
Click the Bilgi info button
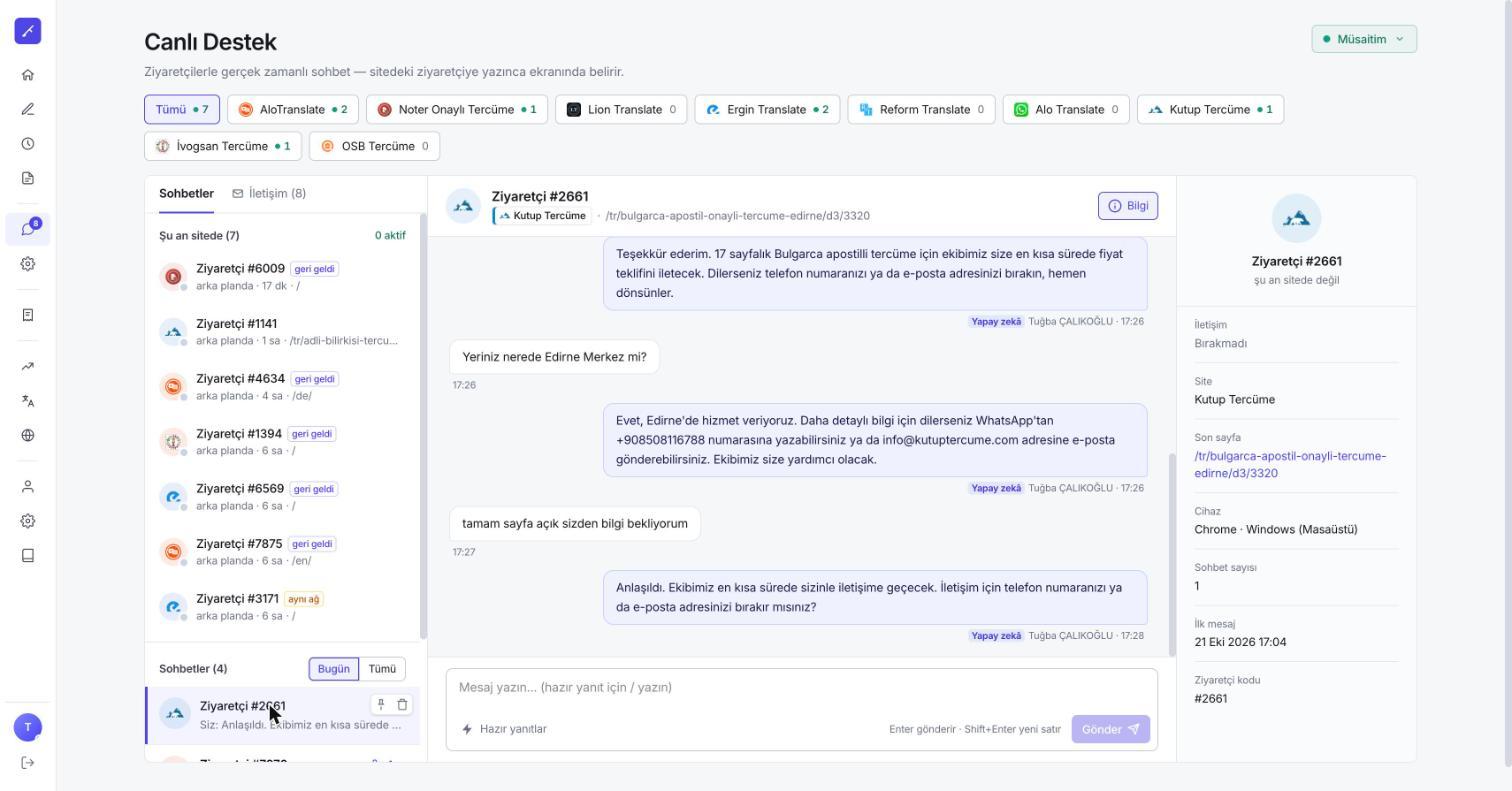[1128, 206]
